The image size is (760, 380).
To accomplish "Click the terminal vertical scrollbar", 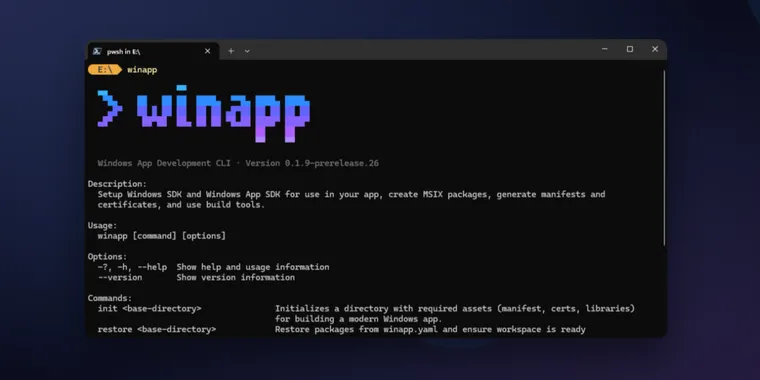I will (664, 158).
